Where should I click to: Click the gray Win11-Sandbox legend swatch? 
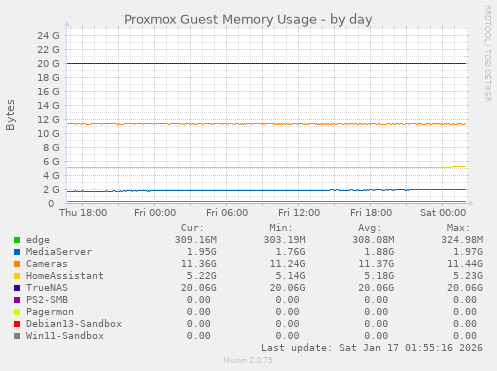point(17,336)
